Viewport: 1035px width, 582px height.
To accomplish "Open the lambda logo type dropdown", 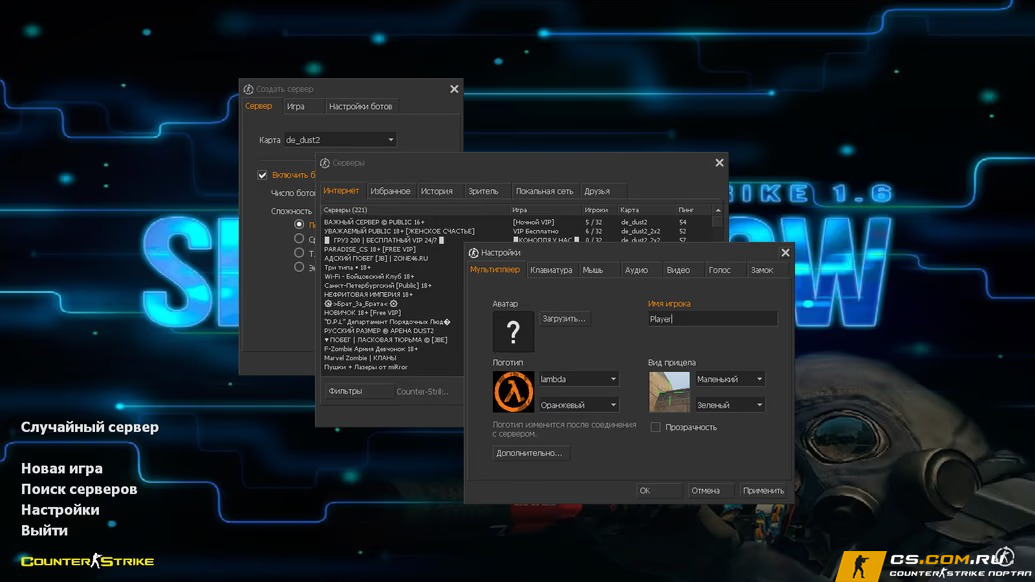I will point(578,379).
